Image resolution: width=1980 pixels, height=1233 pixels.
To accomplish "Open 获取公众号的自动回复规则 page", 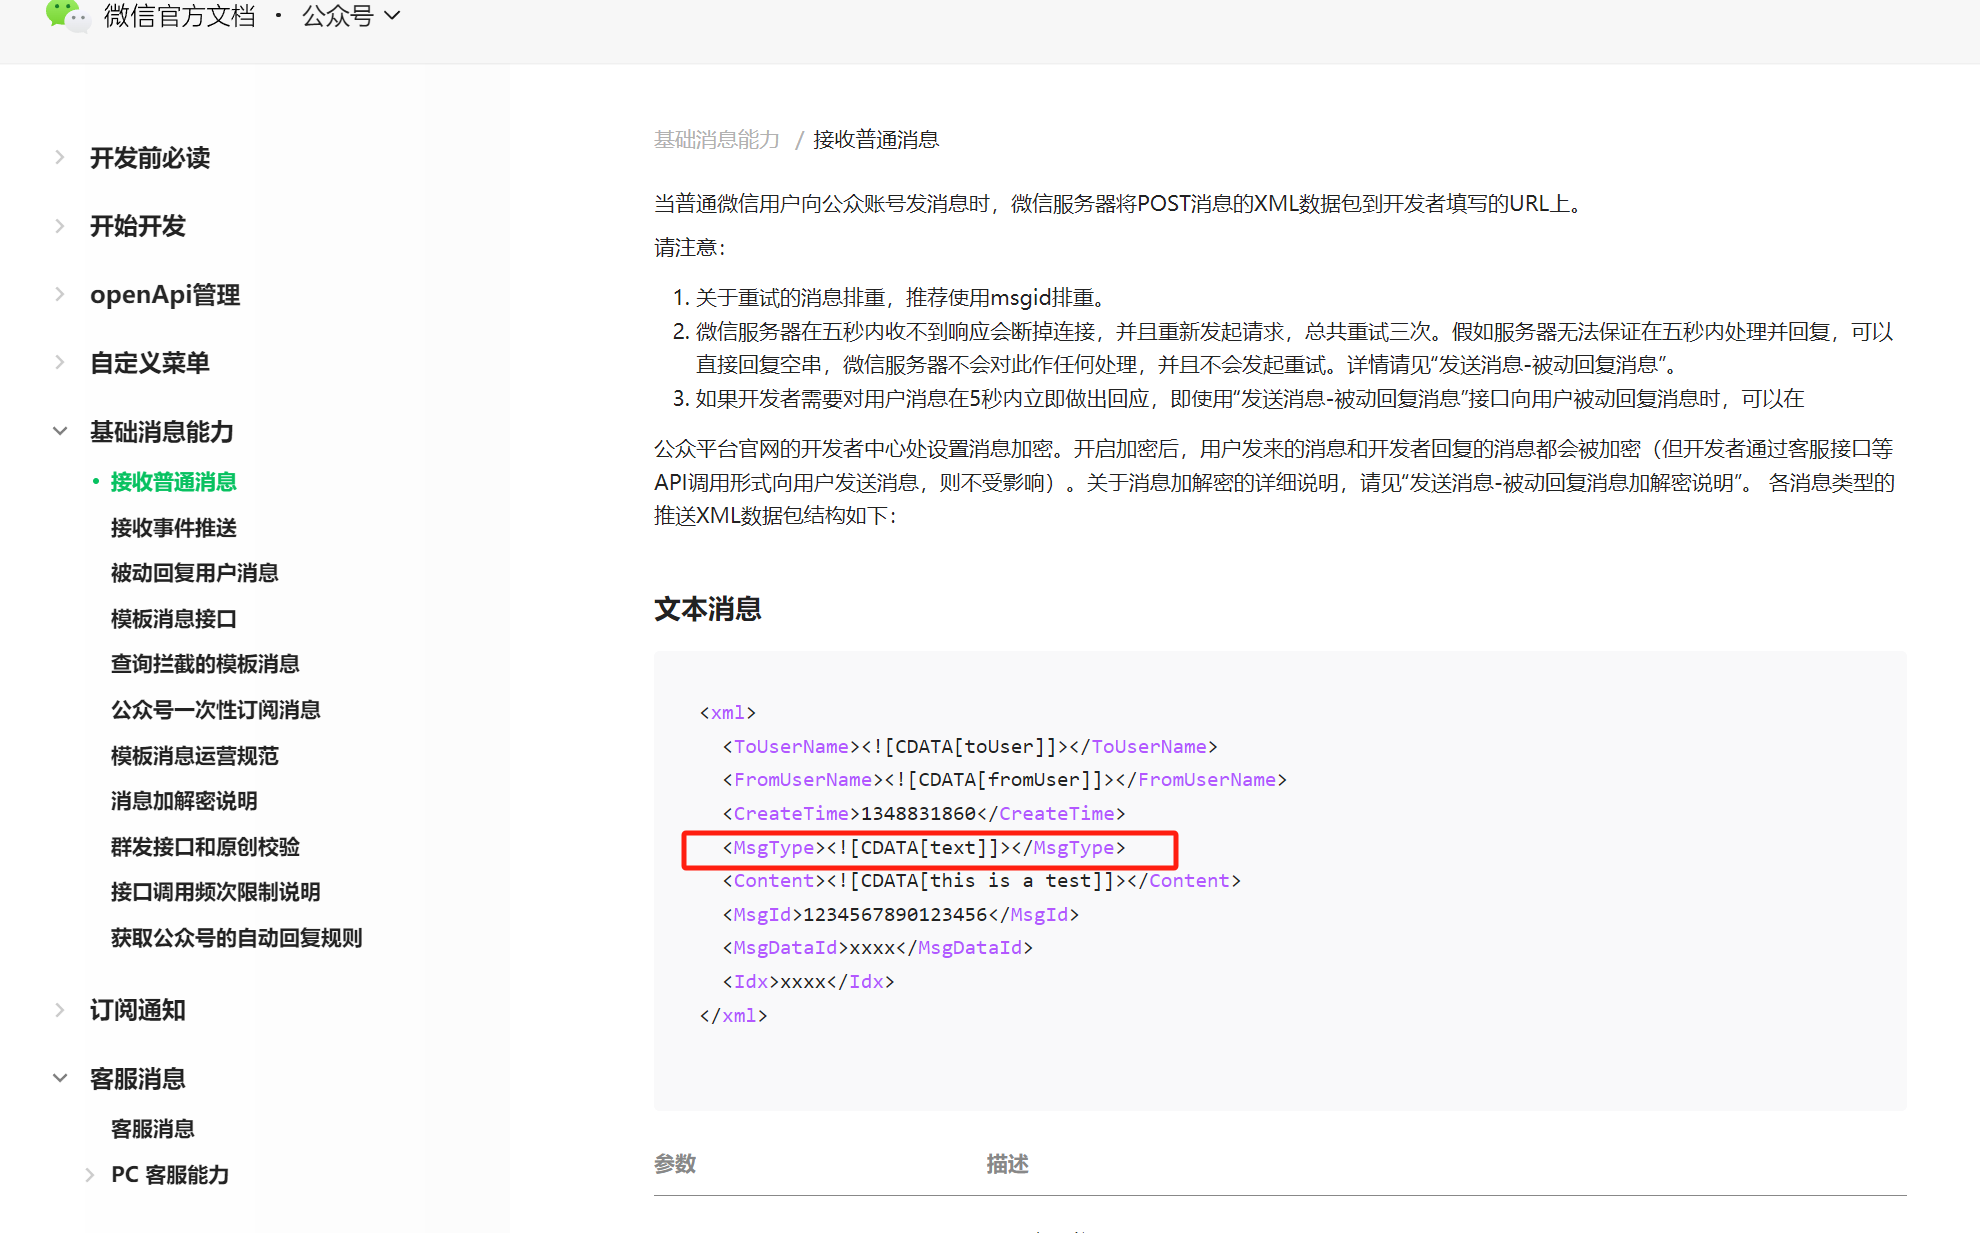I will click(x=236, y=938).
